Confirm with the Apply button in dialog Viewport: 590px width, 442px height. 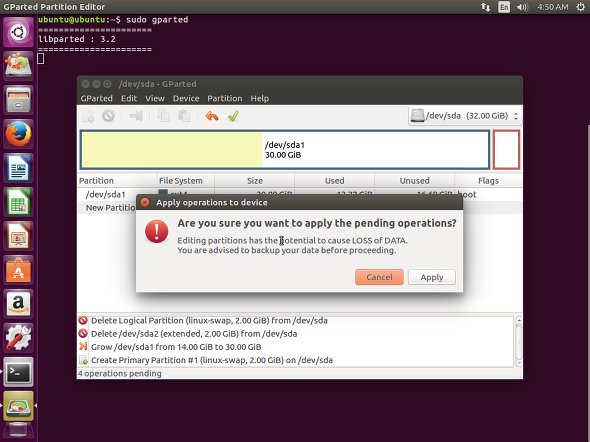tap(432, 277)
